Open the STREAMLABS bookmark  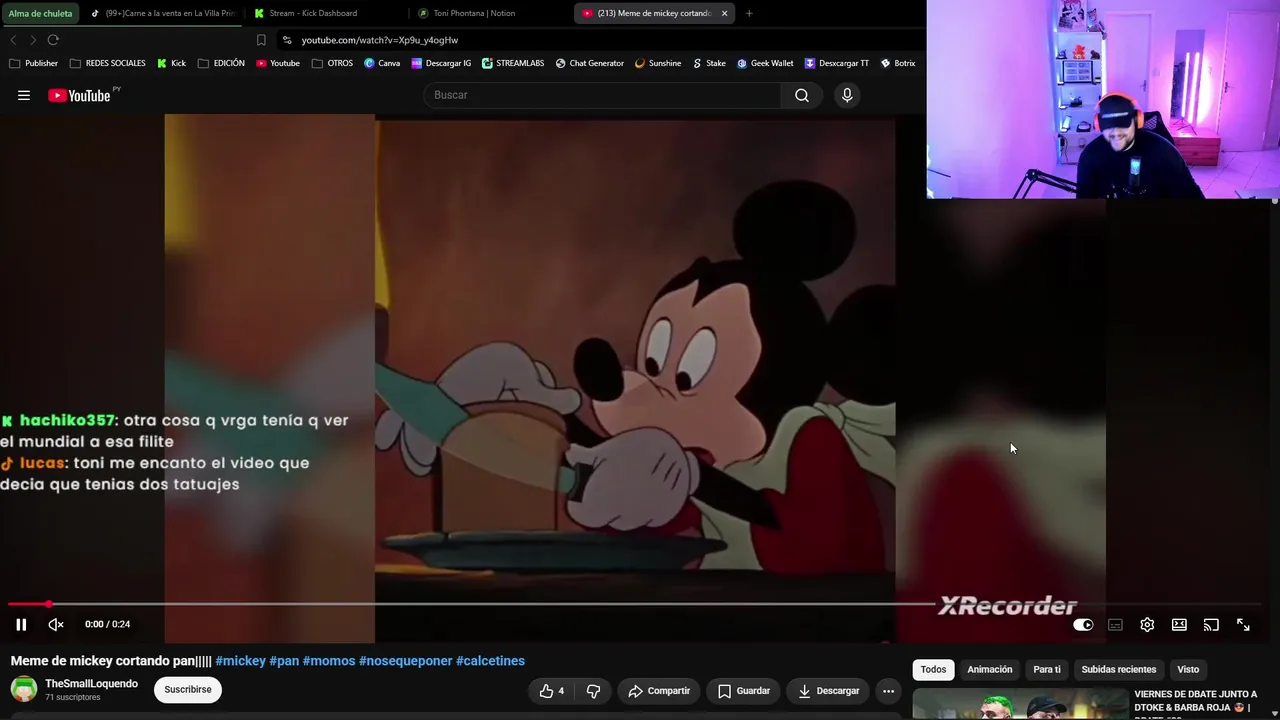[513, 63]
